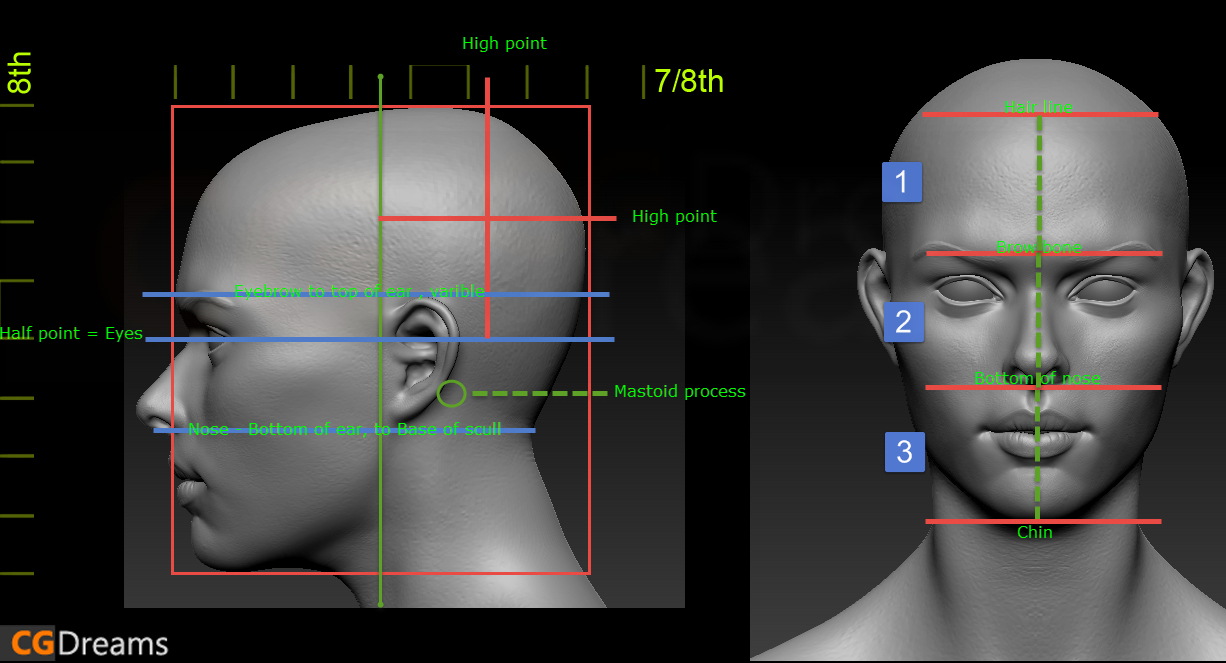Click the Half point = Eyes label
The image size is (1226, 663).
70,333
